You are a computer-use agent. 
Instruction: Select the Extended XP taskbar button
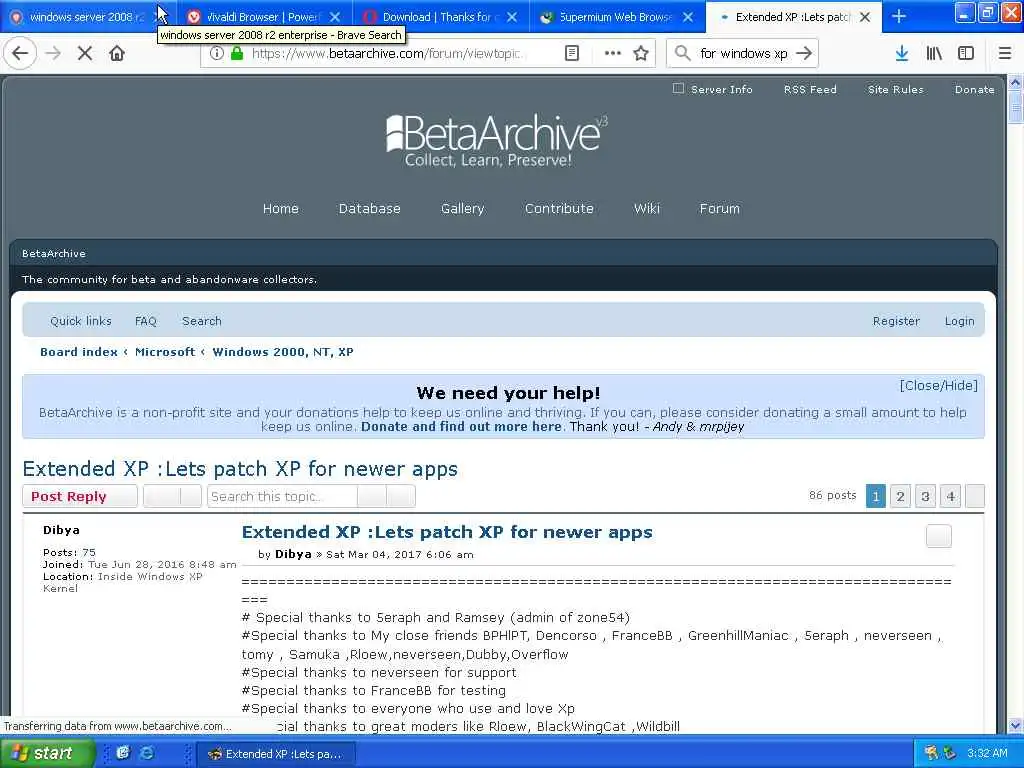point(275,754)
